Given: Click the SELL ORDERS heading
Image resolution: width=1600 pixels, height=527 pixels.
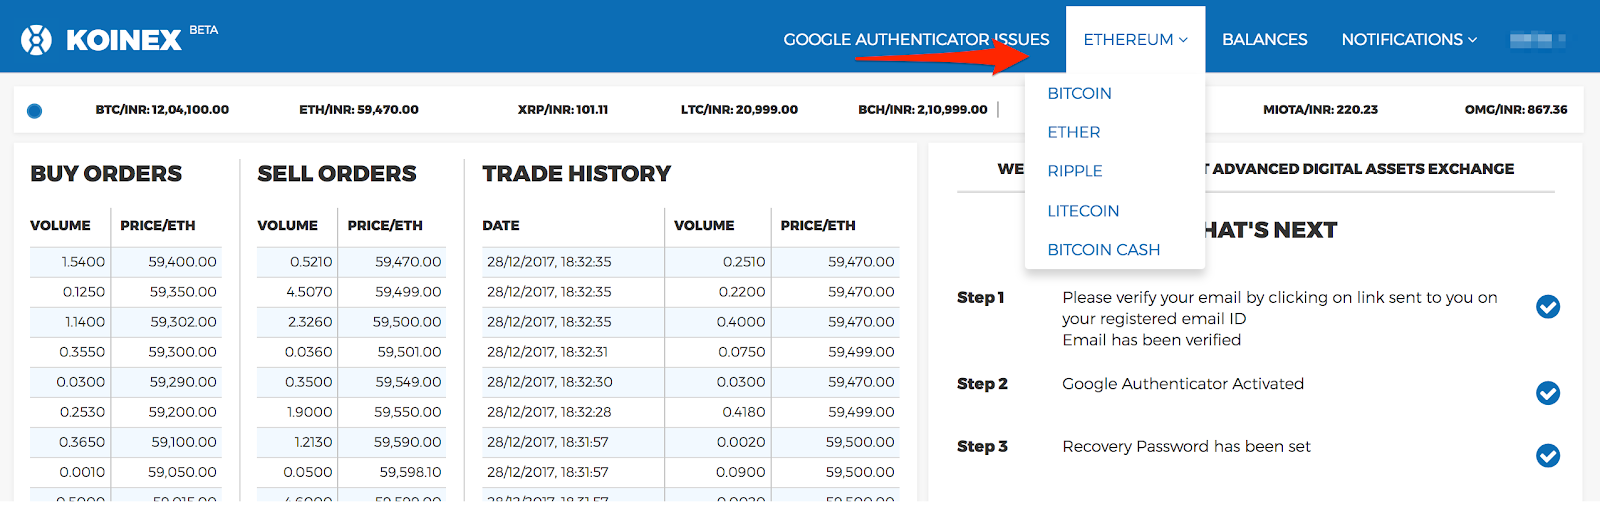Looking at the screenshot, I should pyautogui.click(x=337, y=174).
